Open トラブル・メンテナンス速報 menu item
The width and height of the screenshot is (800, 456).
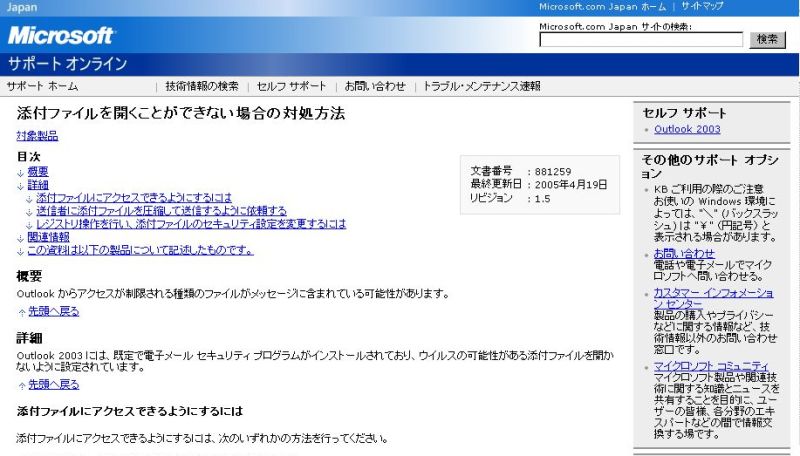point(482,86)
